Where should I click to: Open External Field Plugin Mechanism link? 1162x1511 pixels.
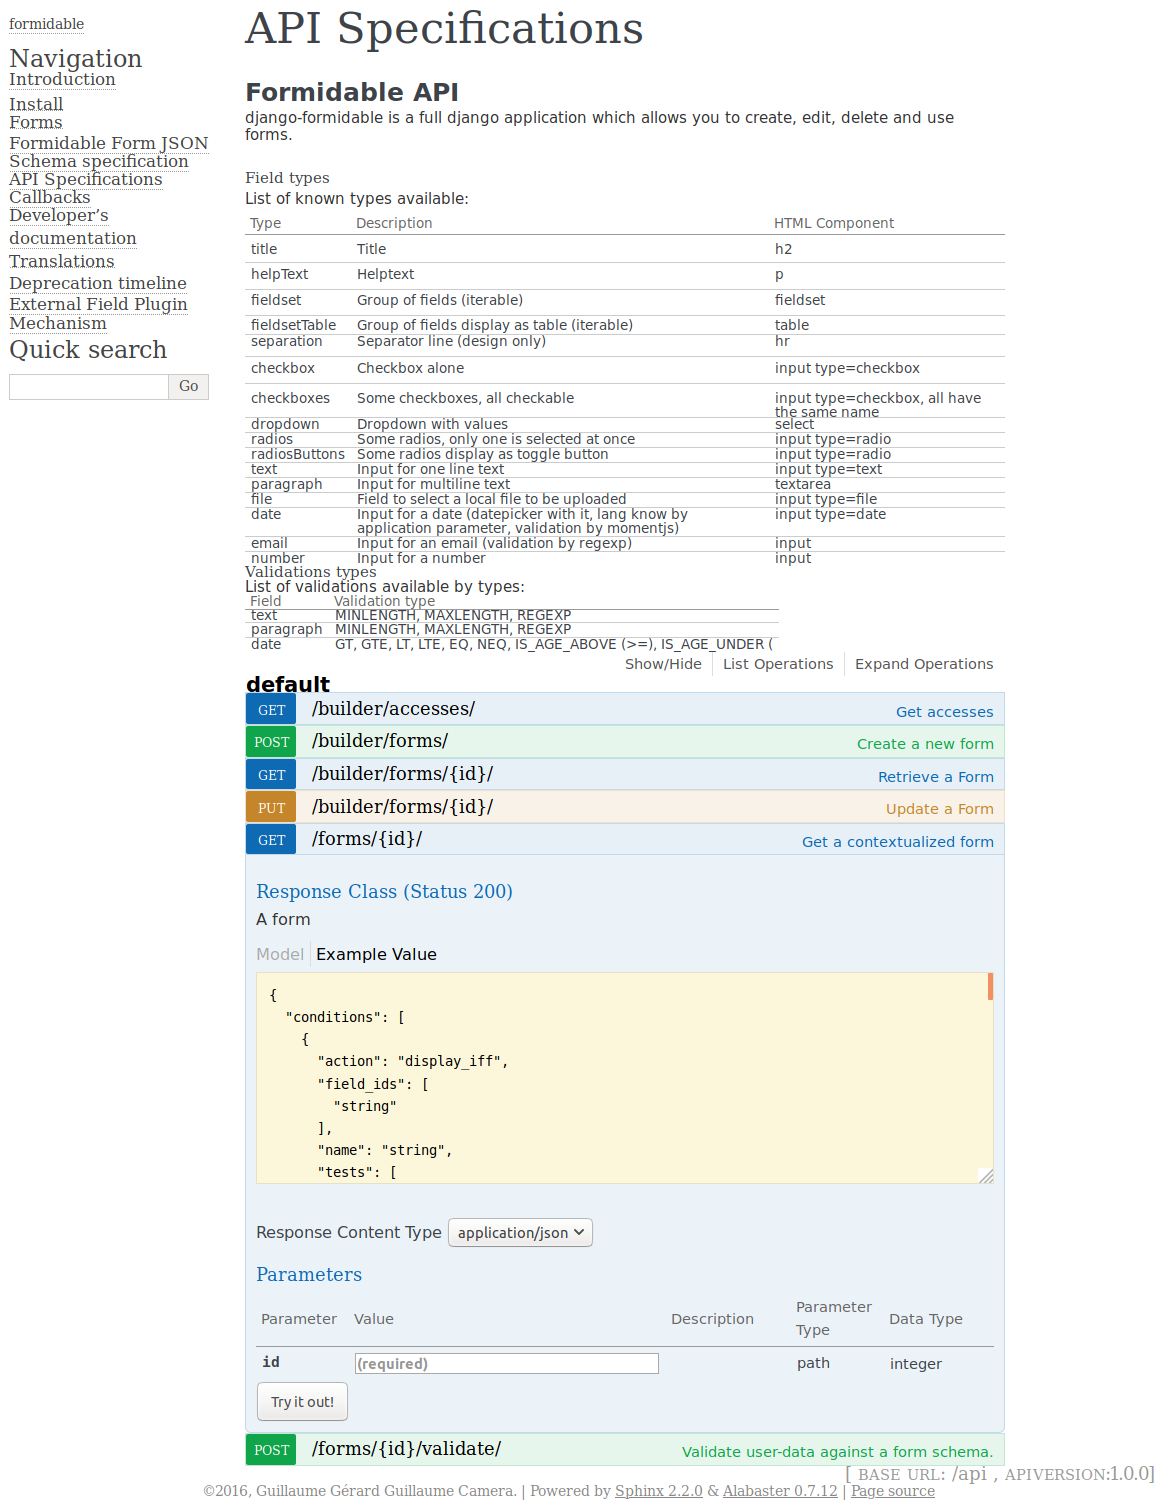coord(98,313)
